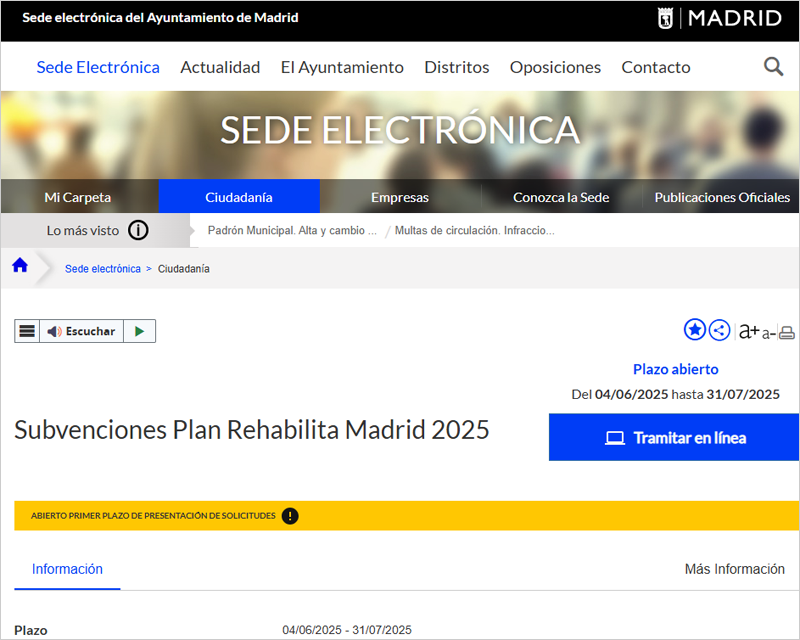
Task: Open Distritos menu item
Action: click(x=457, y=67)
